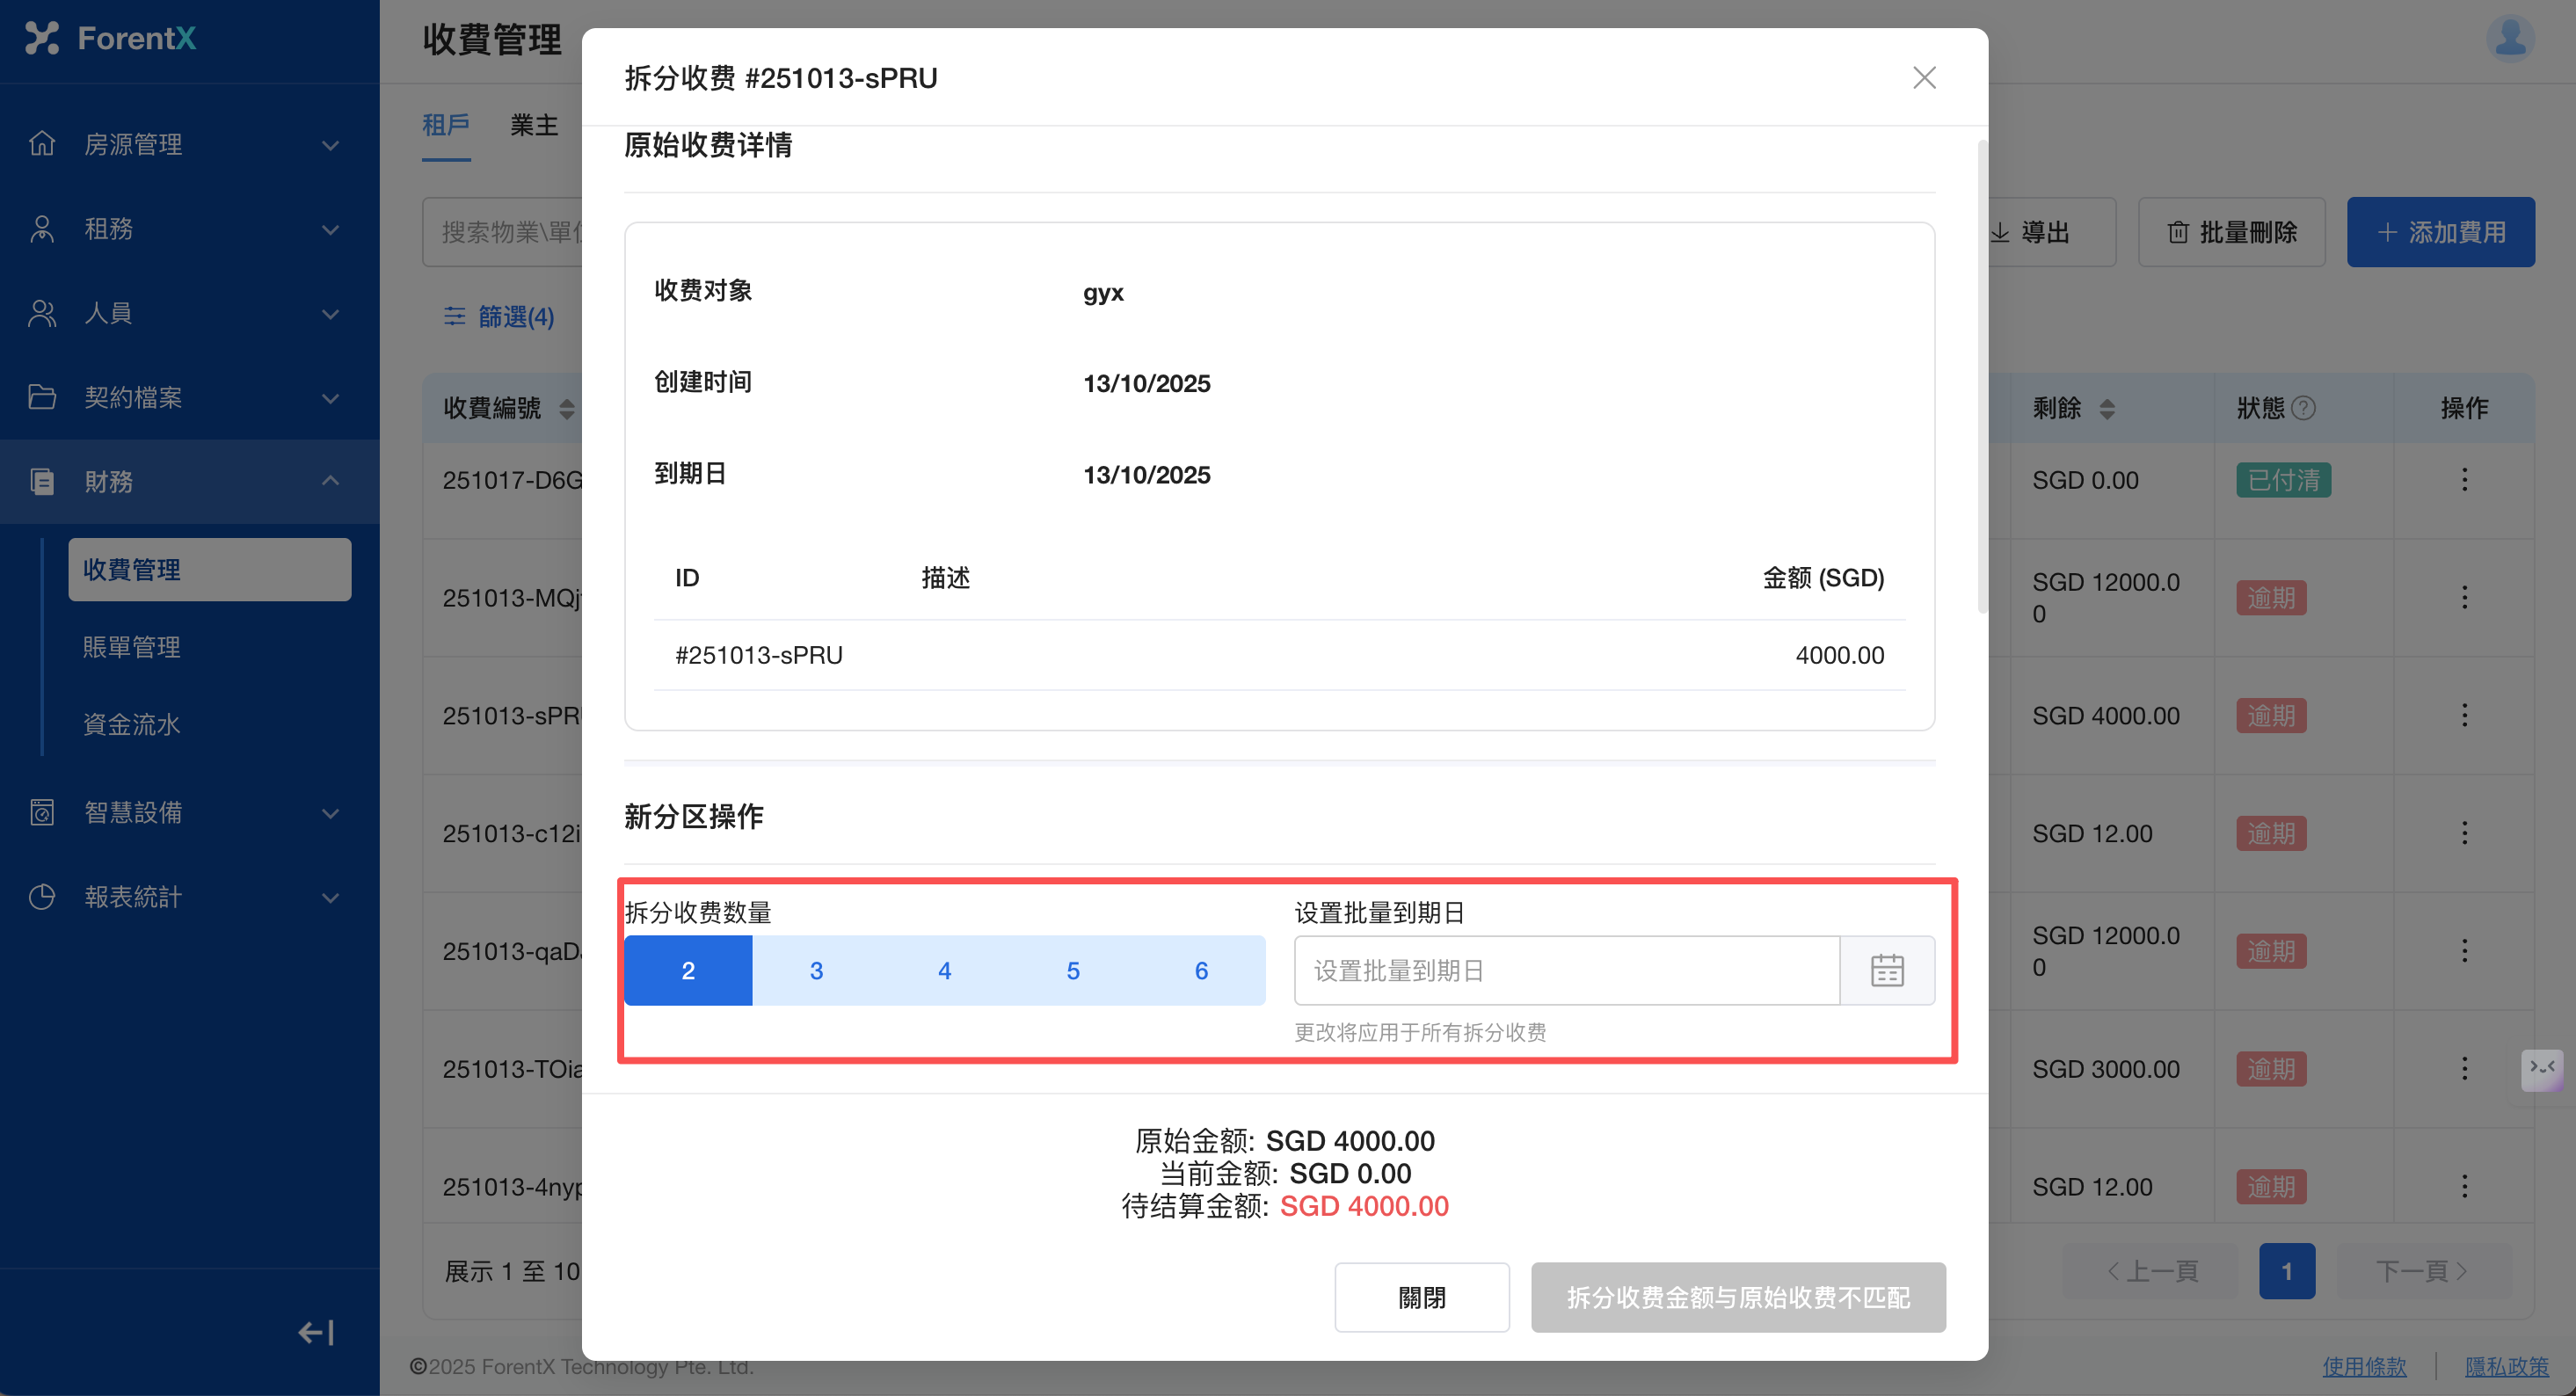Select split count 5

click(x=1072, y=970)
